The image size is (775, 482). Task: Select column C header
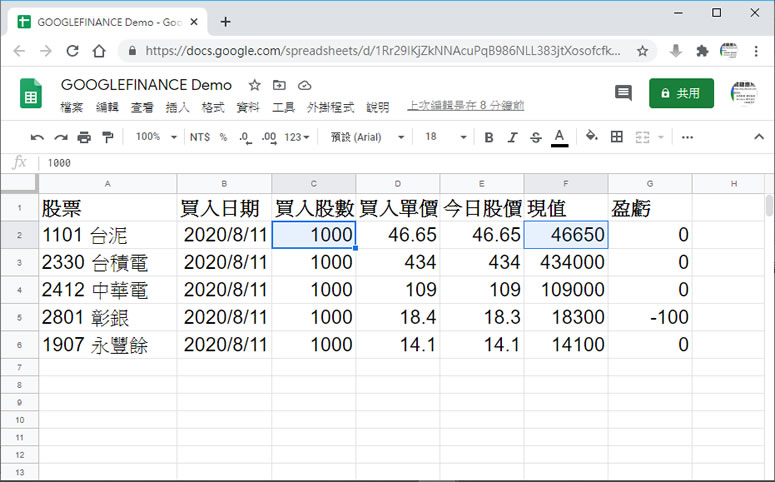(x=313, y=183)
